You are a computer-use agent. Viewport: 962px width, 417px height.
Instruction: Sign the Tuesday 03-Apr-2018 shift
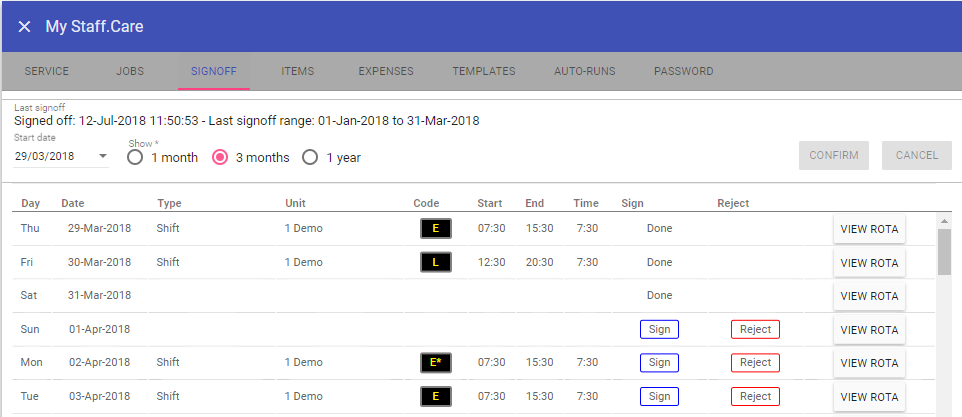pyautogui.click(x=659, y=397)
